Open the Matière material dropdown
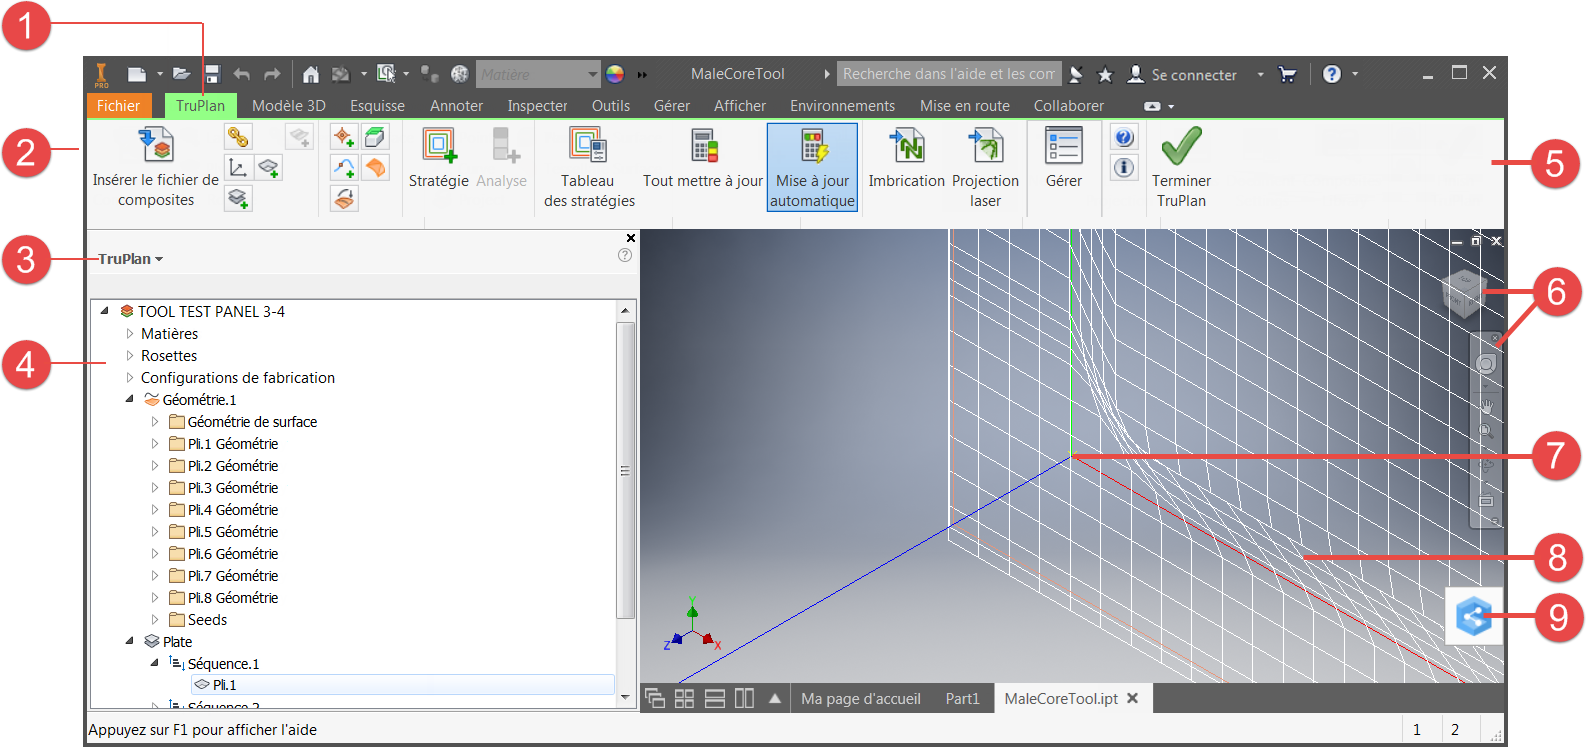Image resolution: width=1586 pixels, height=747 pixels. pos(538,74)
